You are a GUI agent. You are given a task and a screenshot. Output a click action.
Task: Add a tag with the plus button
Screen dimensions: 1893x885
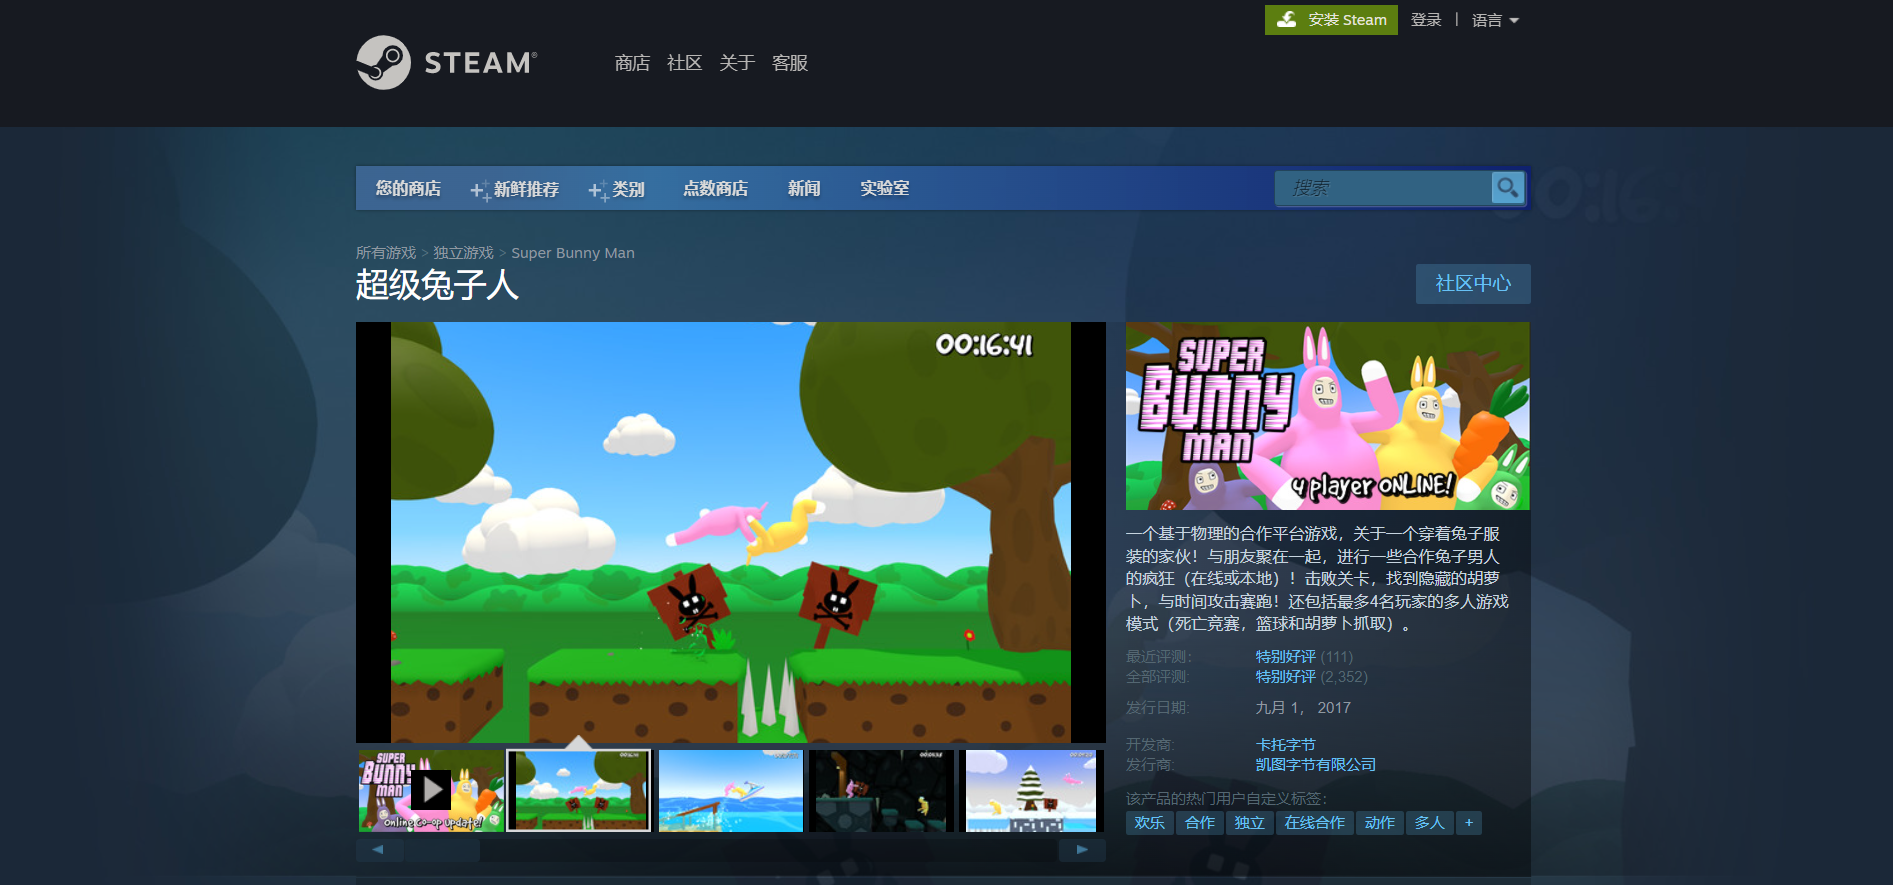coord(1469,823)
